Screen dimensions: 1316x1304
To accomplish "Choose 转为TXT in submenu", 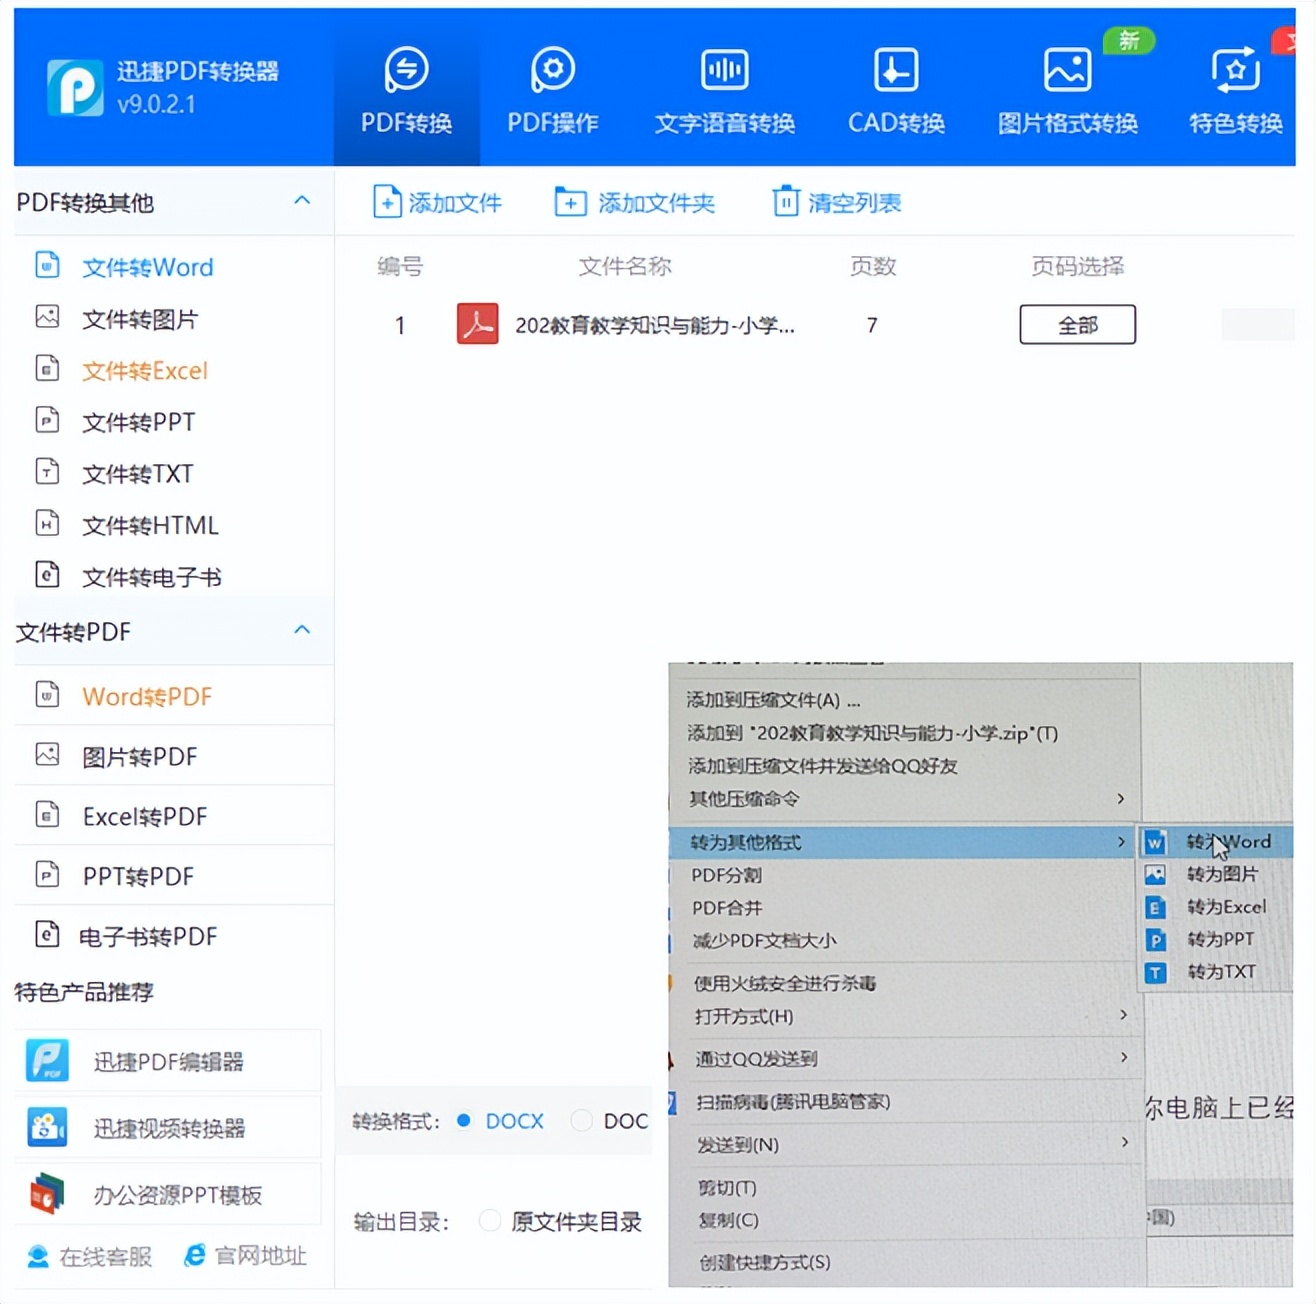I will pyautogui.click(x=1217, y=972).
